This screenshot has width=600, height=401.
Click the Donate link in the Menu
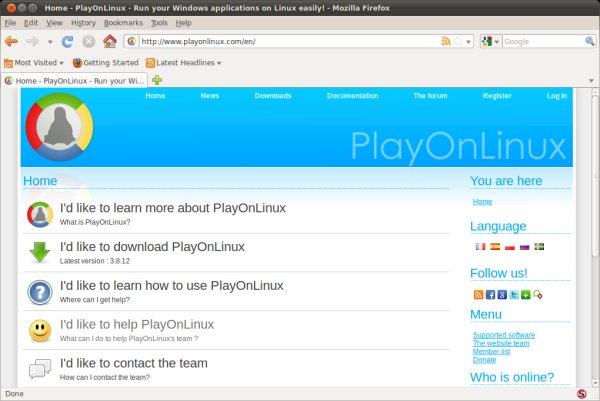click(x=484, y=360)
